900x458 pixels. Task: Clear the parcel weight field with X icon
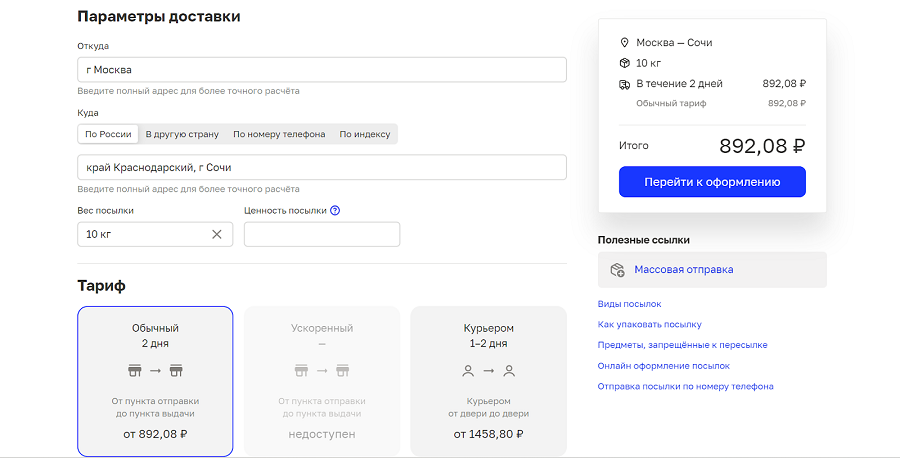click(x=217, y=234)
